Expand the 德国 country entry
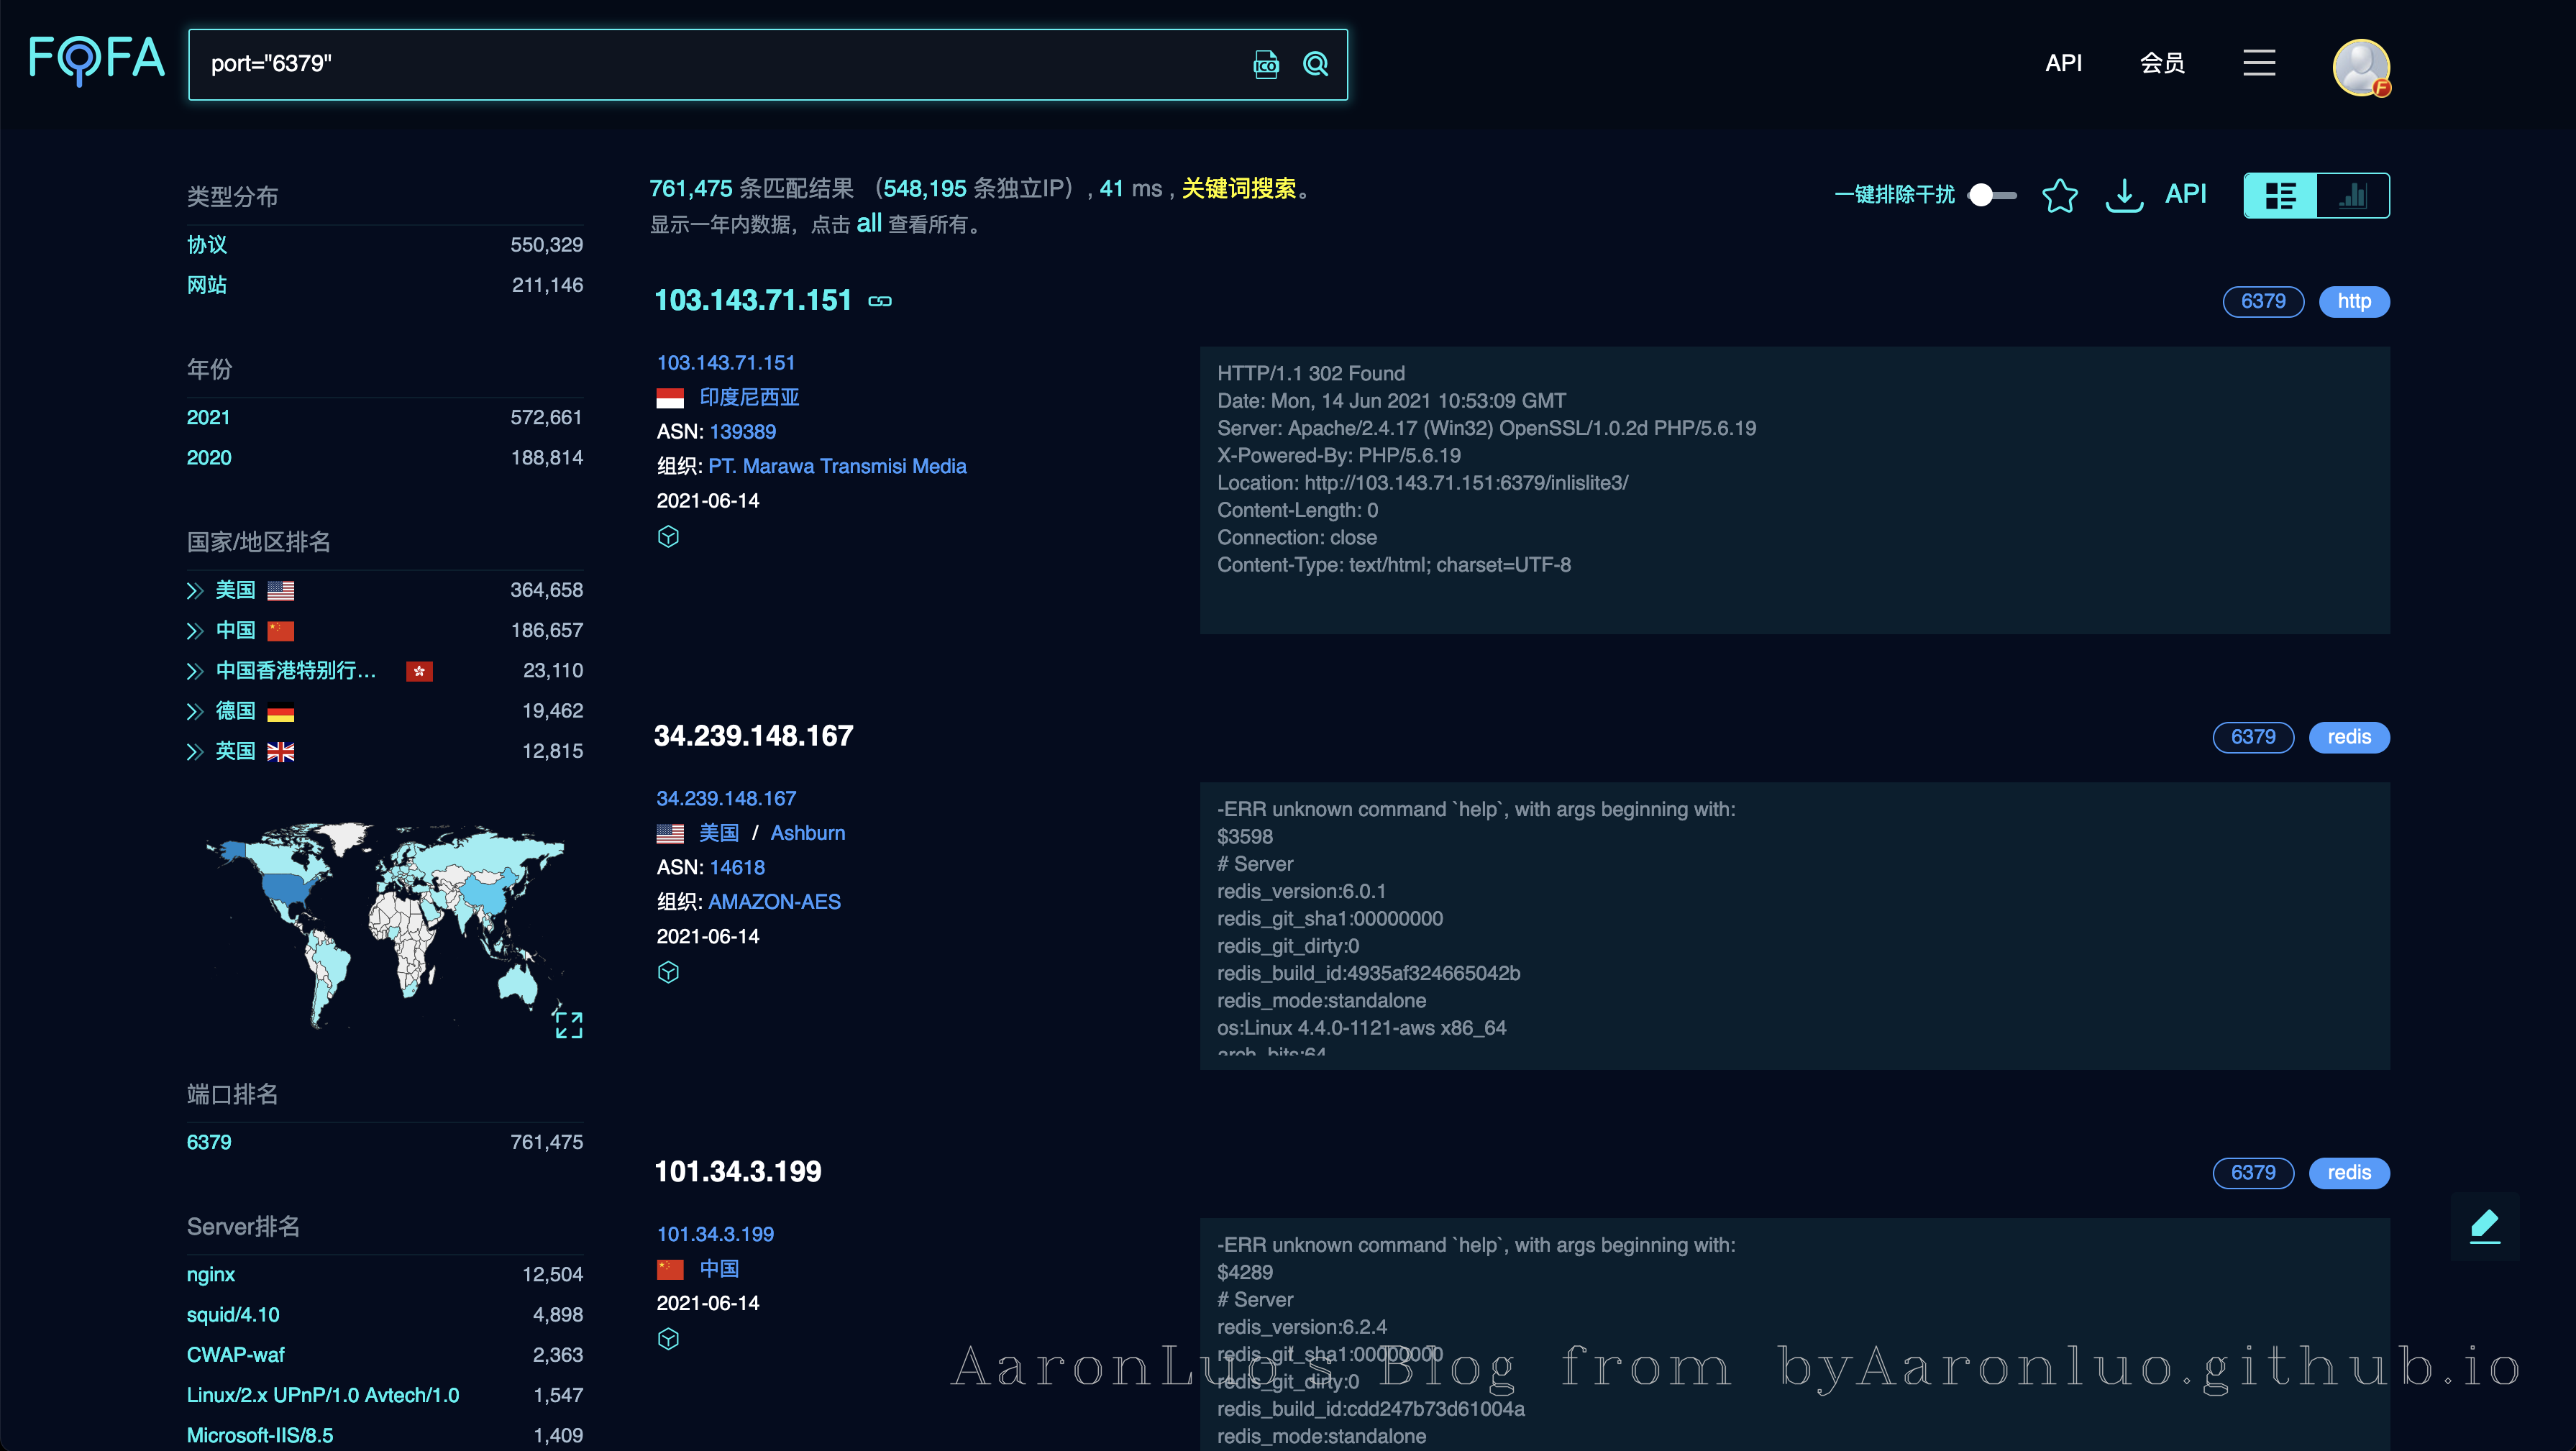 (x=195, y=711)
